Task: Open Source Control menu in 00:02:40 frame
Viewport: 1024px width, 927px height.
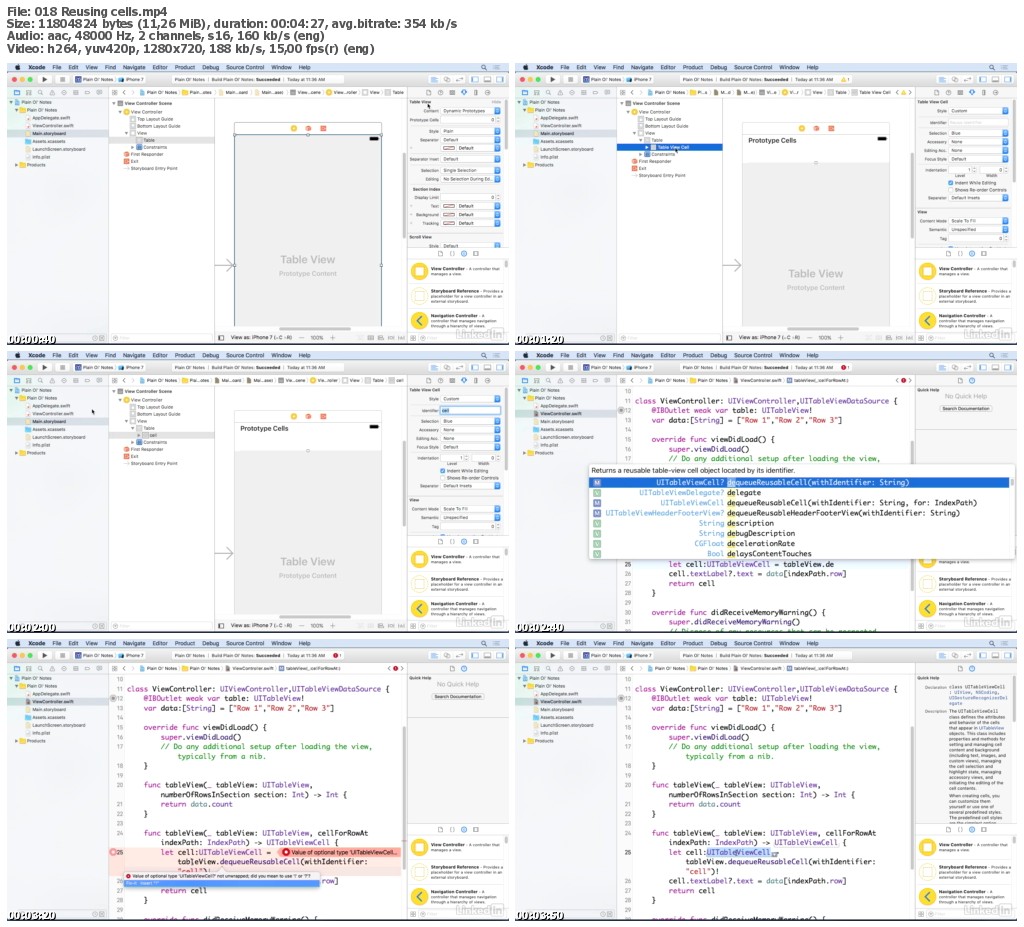Action: click(x=753, y=355)
